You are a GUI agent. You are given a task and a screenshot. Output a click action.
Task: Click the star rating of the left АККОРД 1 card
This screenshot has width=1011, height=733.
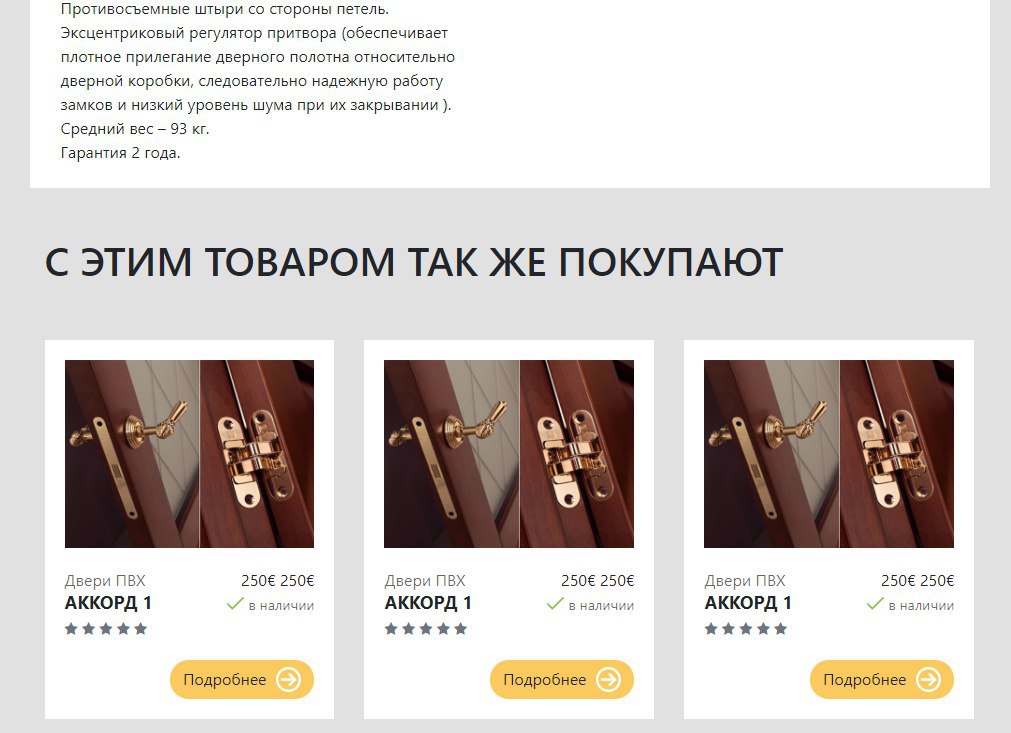point(106,629)
